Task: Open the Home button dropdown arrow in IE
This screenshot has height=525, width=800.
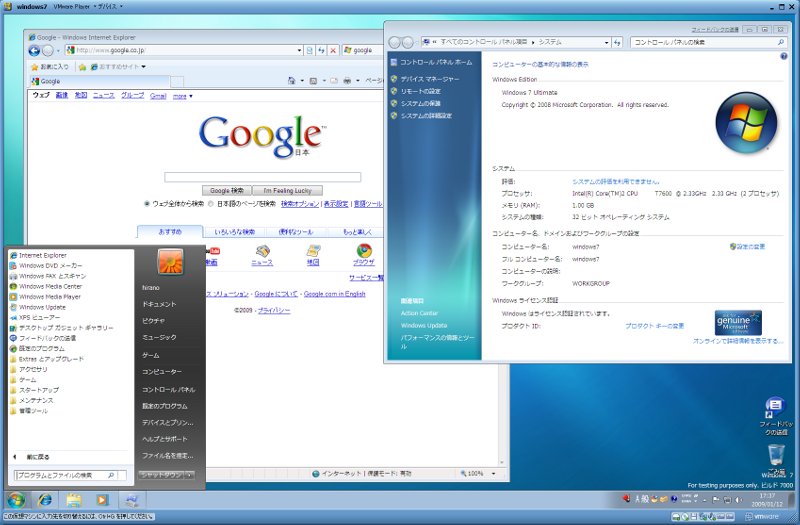Action: click(x=302, y=81)
